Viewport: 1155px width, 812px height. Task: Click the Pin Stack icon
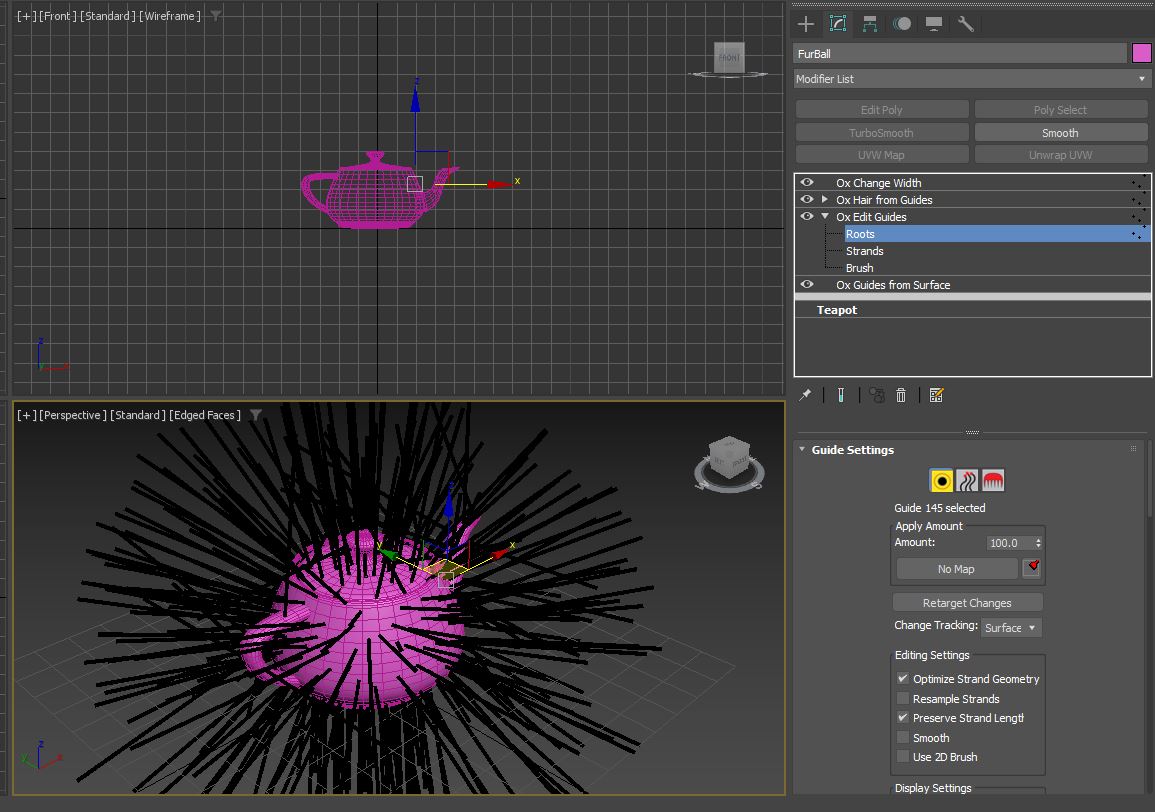805,395
